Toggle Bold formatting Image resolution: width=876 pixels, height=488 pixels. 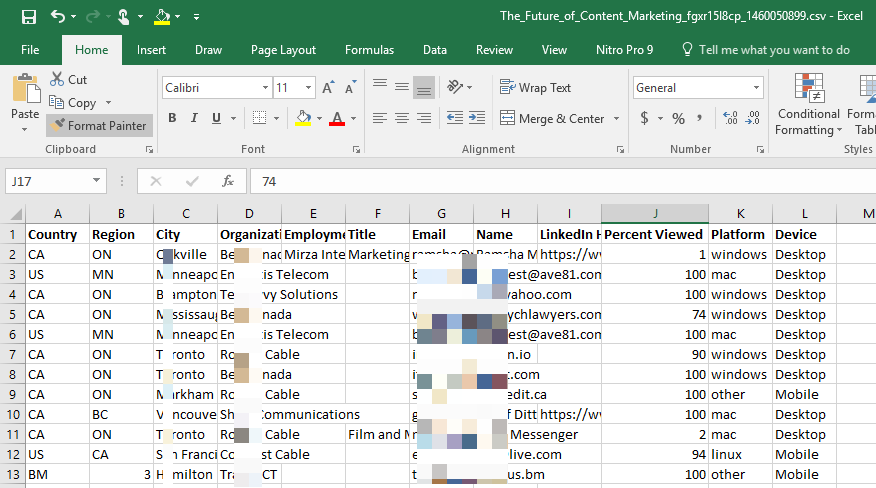(172, 118)
